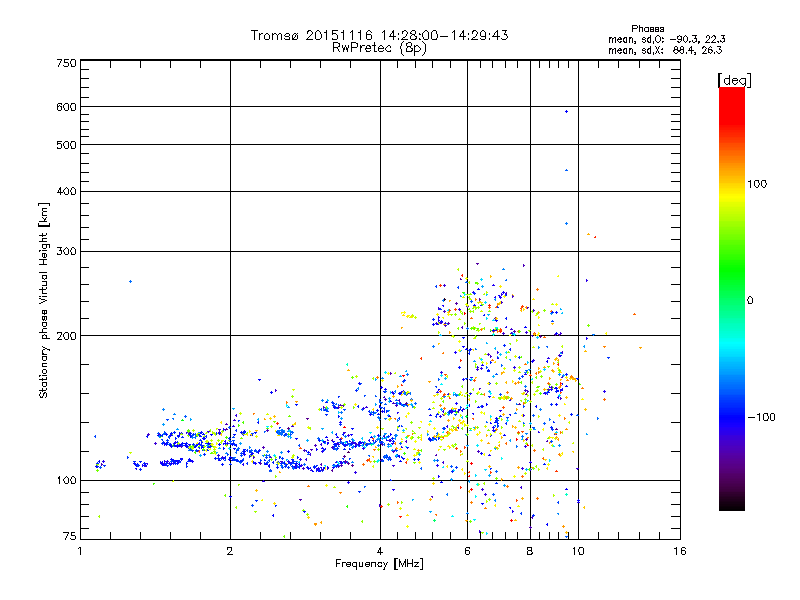Image resolution: width=800 pixels, height=600 pixels.
Task: Click the 'mean, sd,O: -90.3, 22.3' text
Action: [666, 39]
